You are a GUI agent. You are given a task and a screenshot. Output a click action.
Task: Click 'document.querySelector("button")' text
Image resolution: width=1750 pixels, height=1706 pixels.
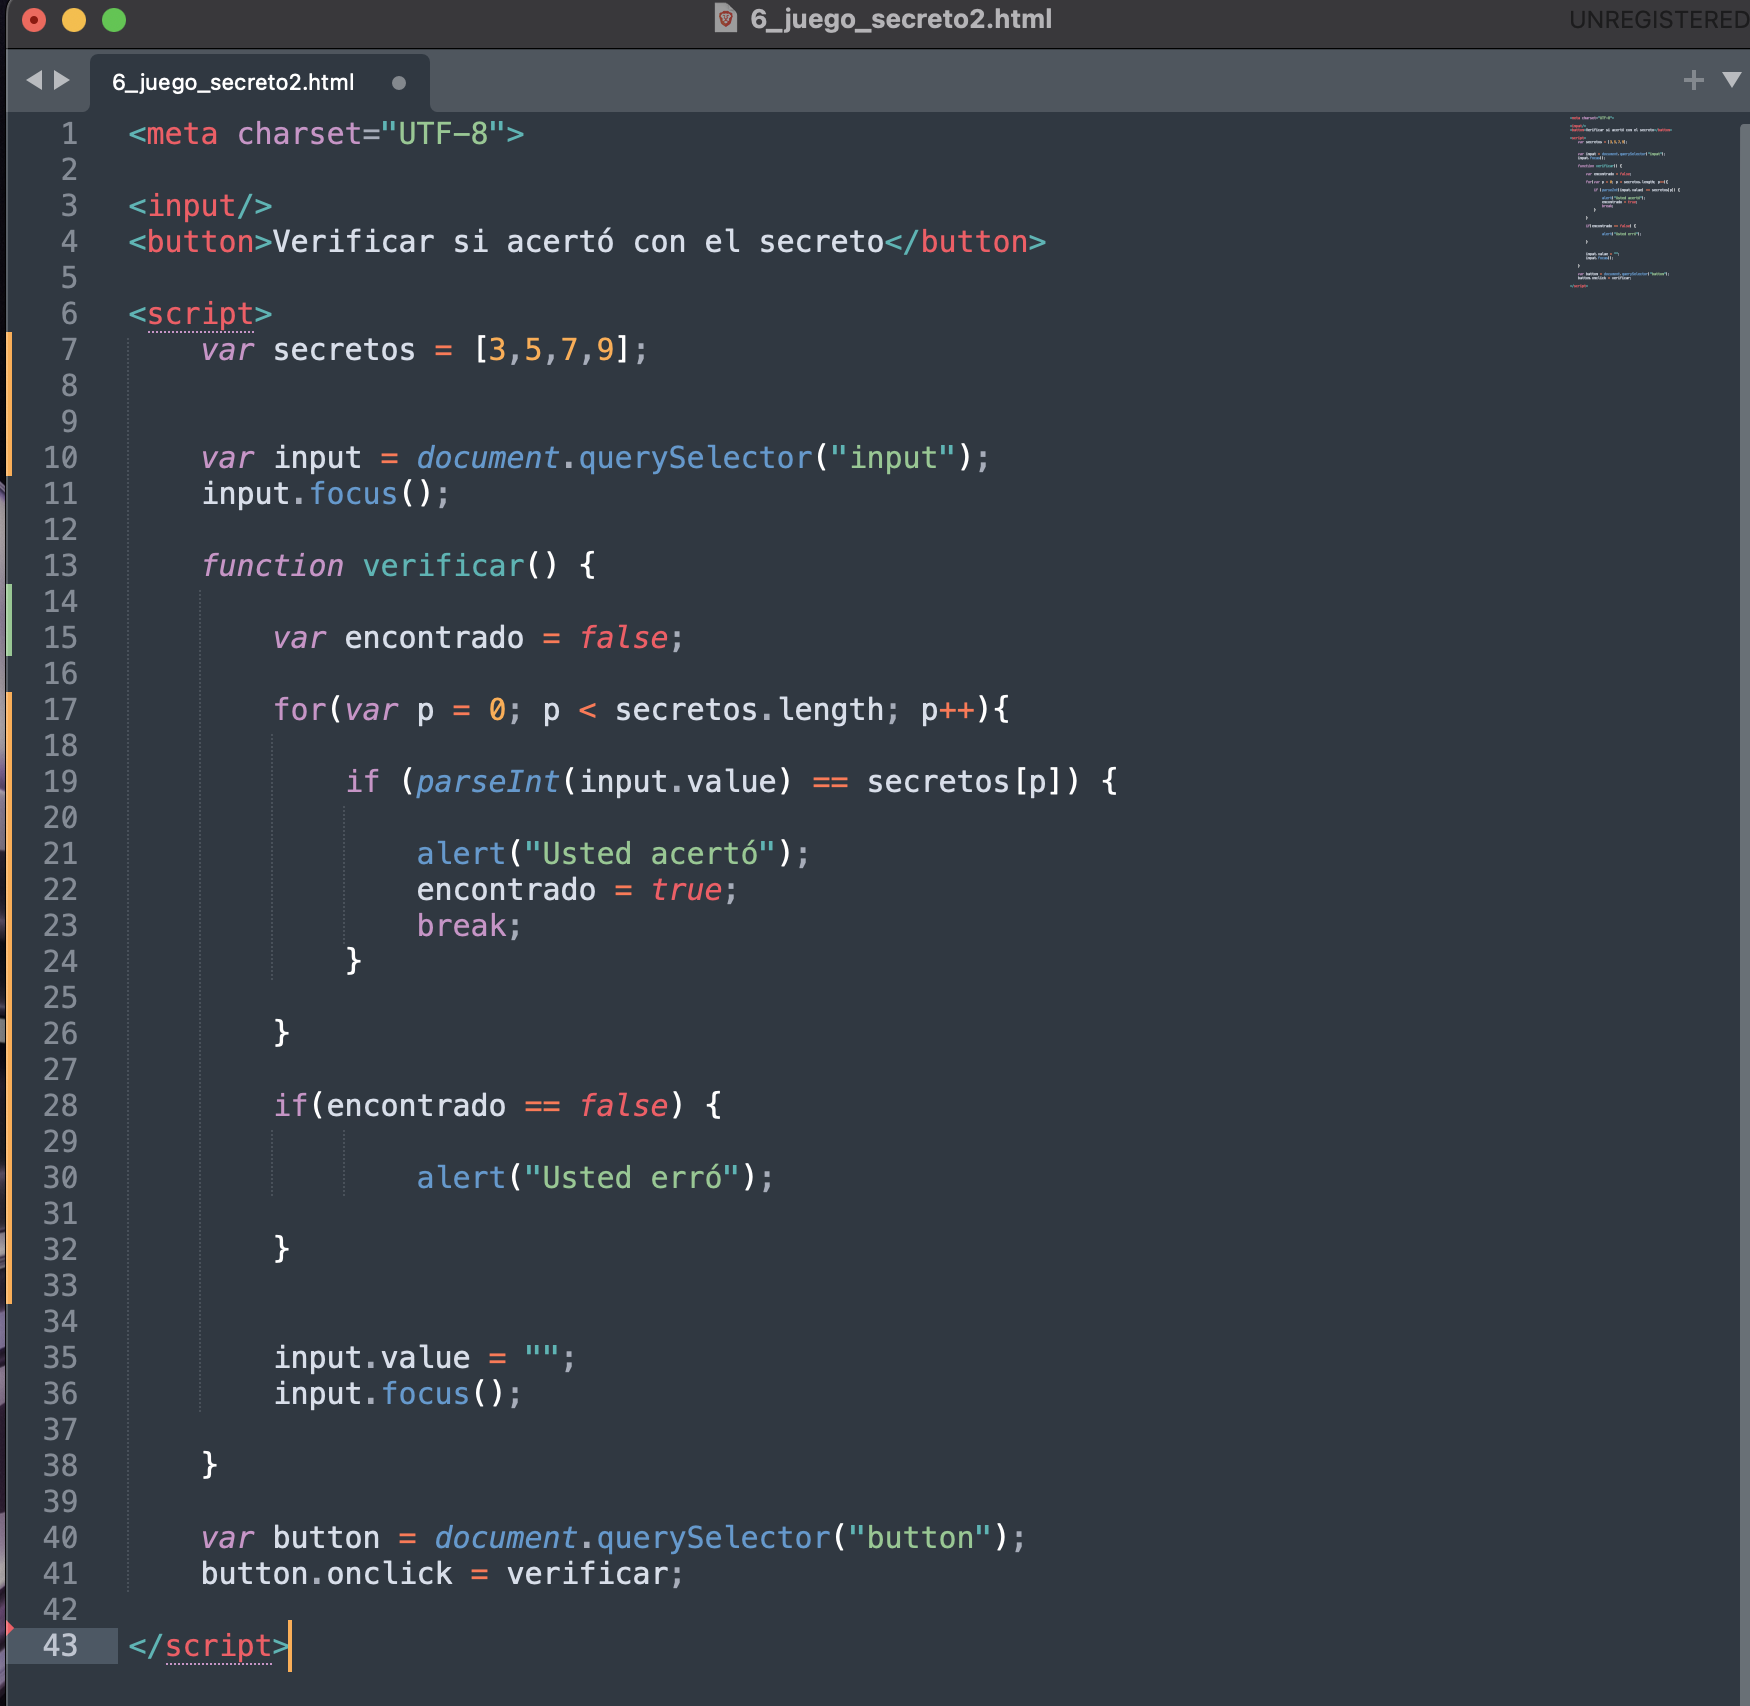click(x=721, y=1537)
